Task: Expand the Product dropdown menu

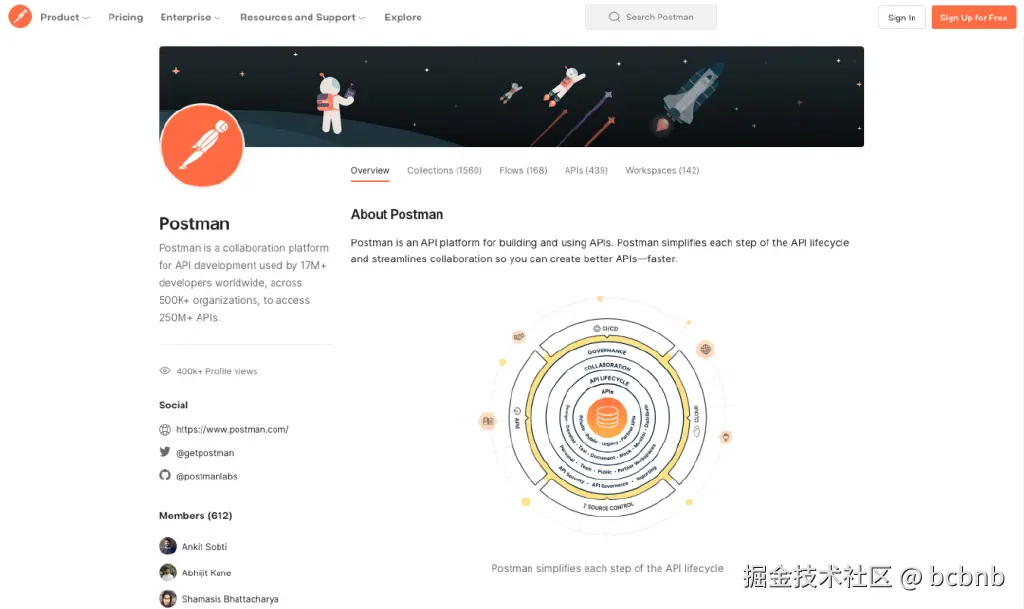Action: (64, 17)
